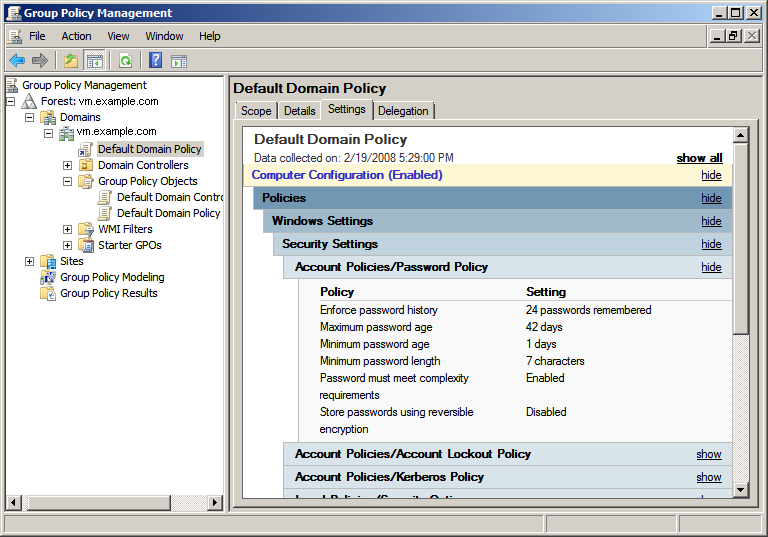
Task: Open the Help menu
Action: pos(210,36)
